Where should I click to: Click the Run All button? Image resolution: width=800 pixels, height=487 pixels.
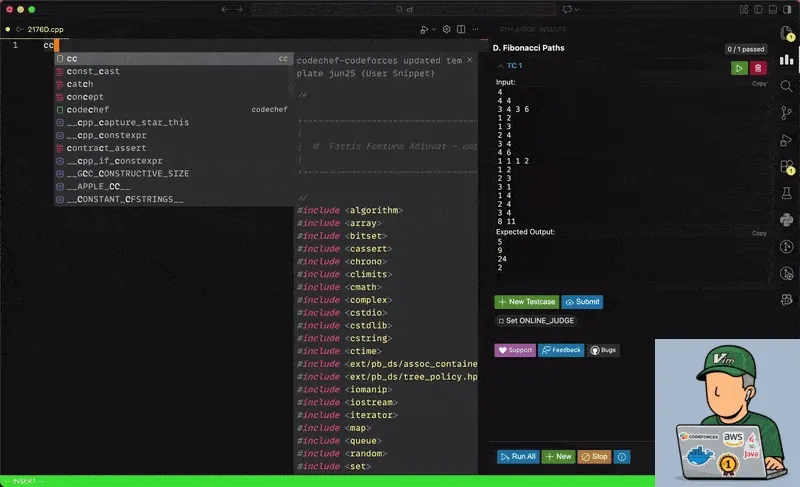click(x=518, y=457)
